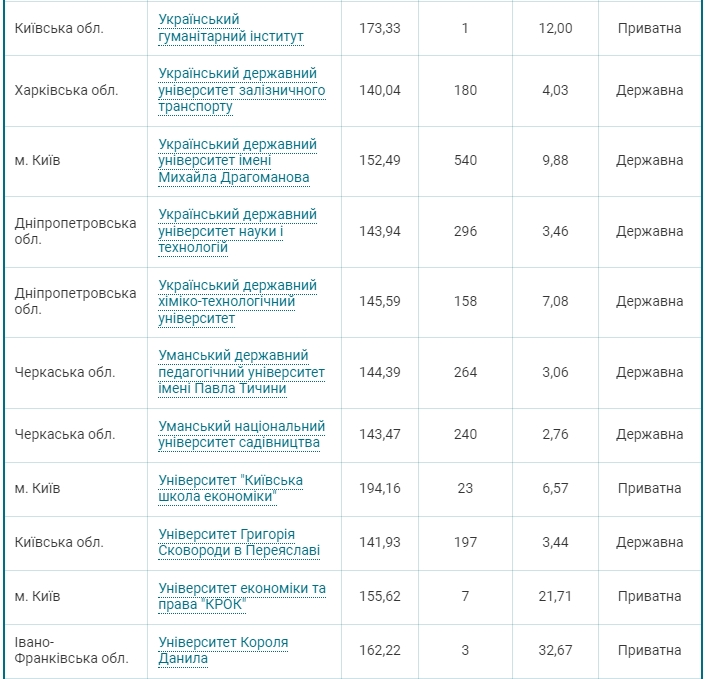Click the competition value 32,67
Screen dimensions: 705x679
tap(555, 650)
